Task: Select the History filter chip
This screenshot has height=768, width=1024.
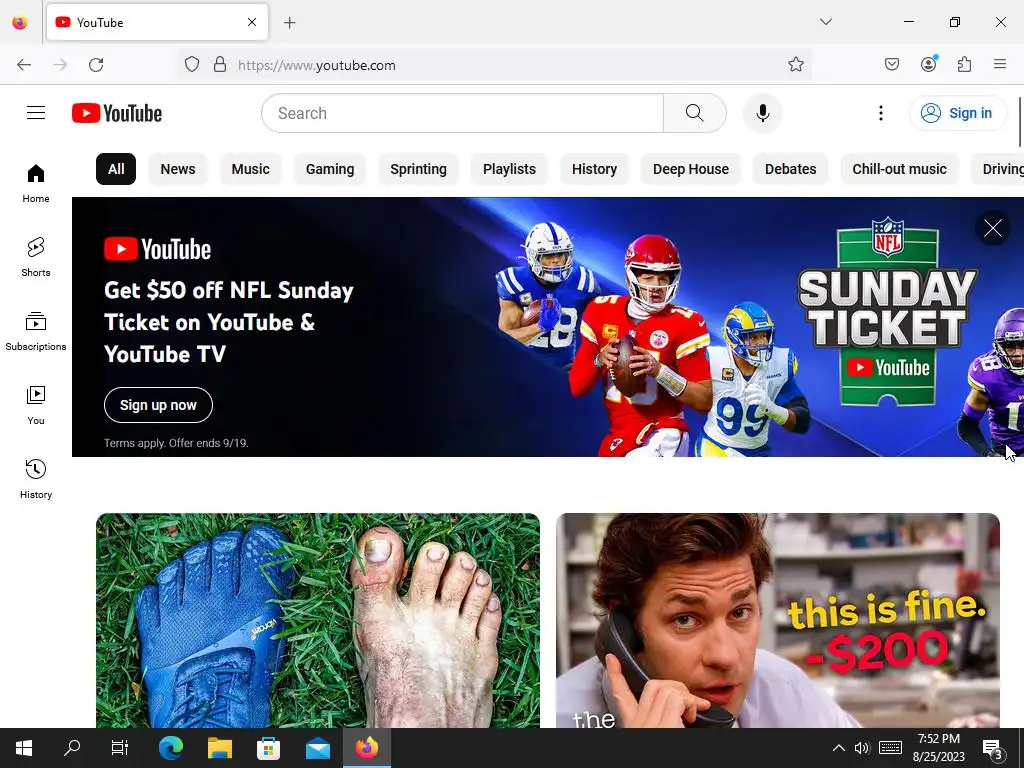Action: (x=594, y=169)
